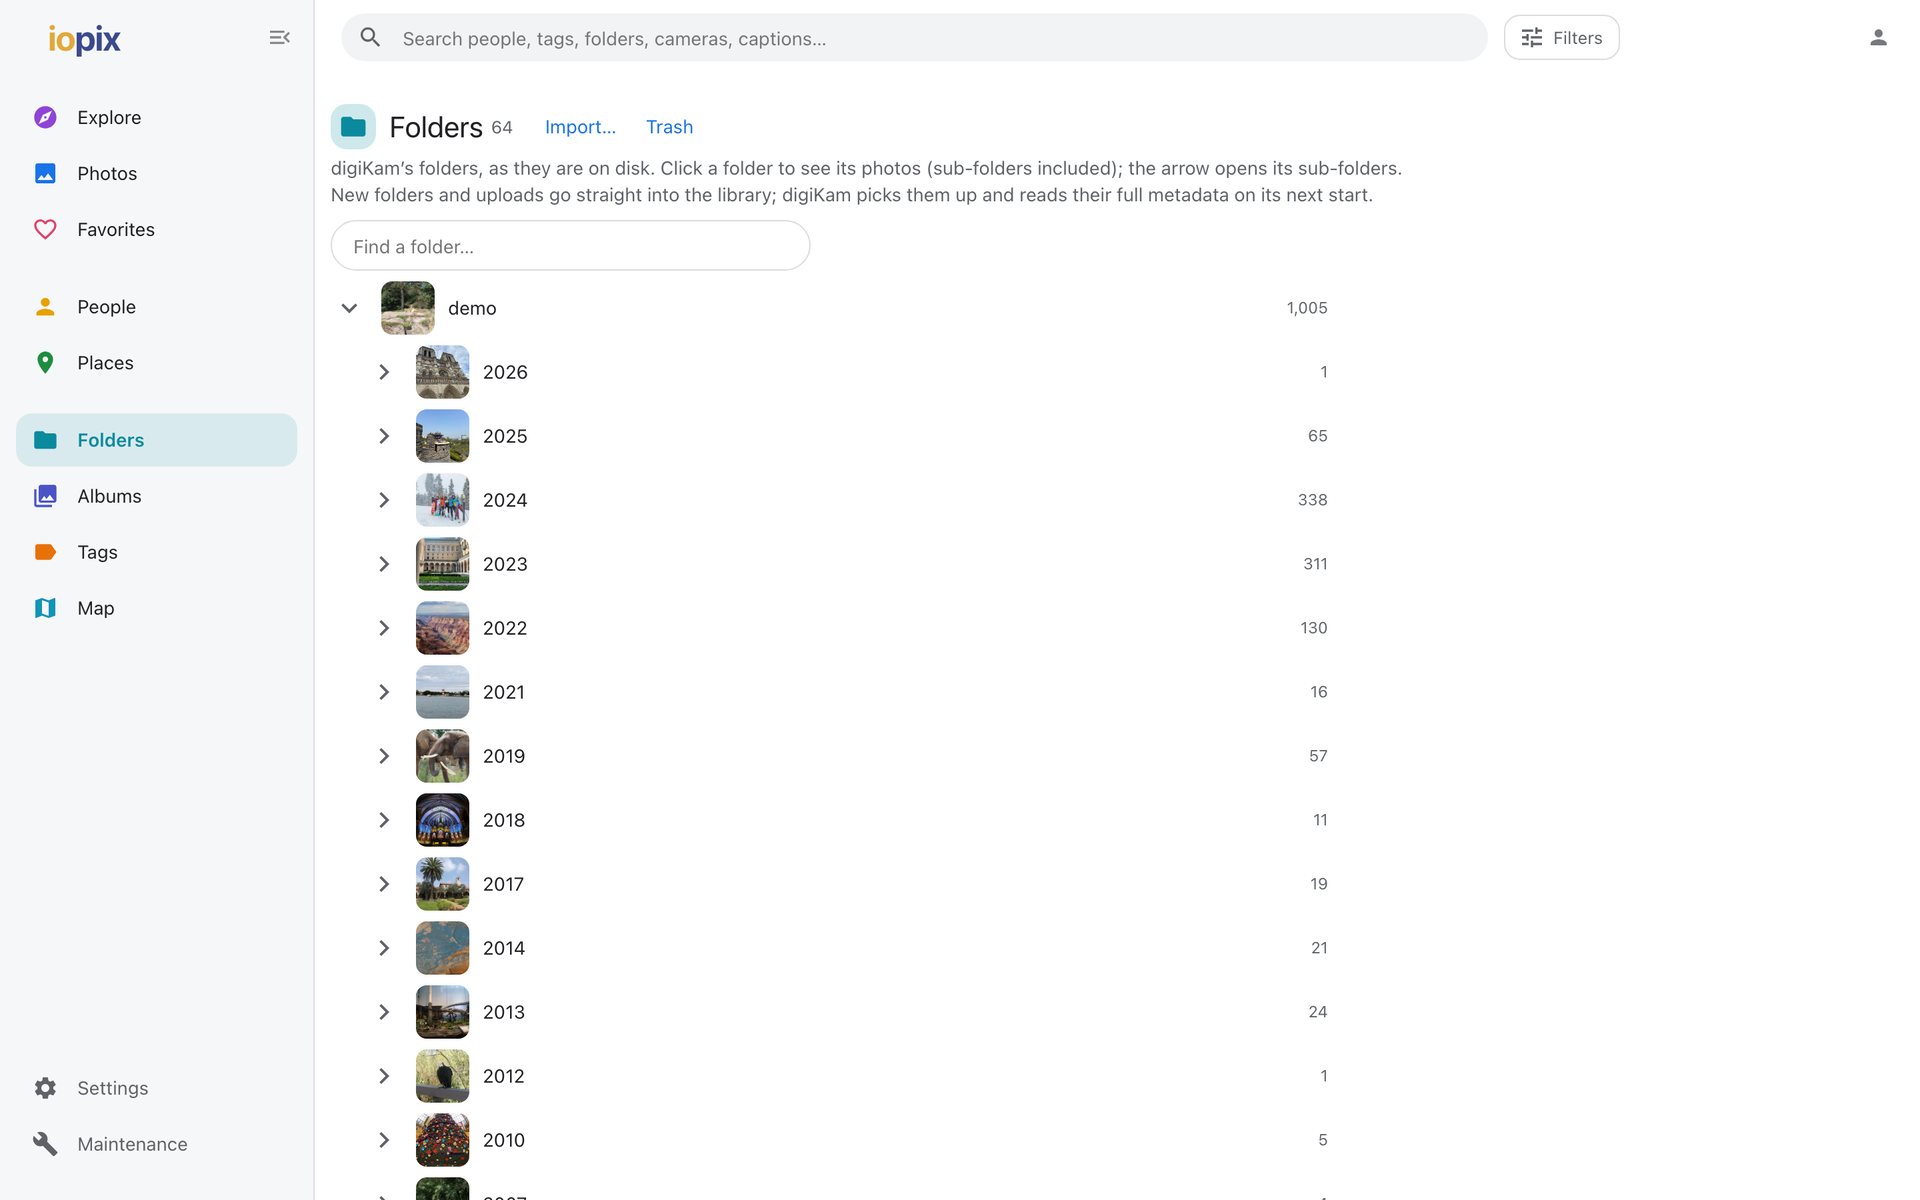Open Favorites via the heart icon

click(x=45, y=229)
